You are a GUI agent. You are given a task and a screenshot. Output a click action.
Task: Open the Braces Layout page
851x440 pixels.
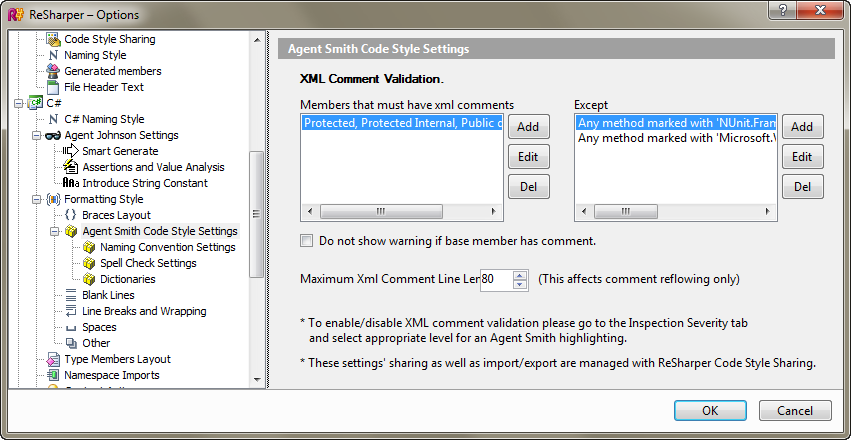pos(116,215)
